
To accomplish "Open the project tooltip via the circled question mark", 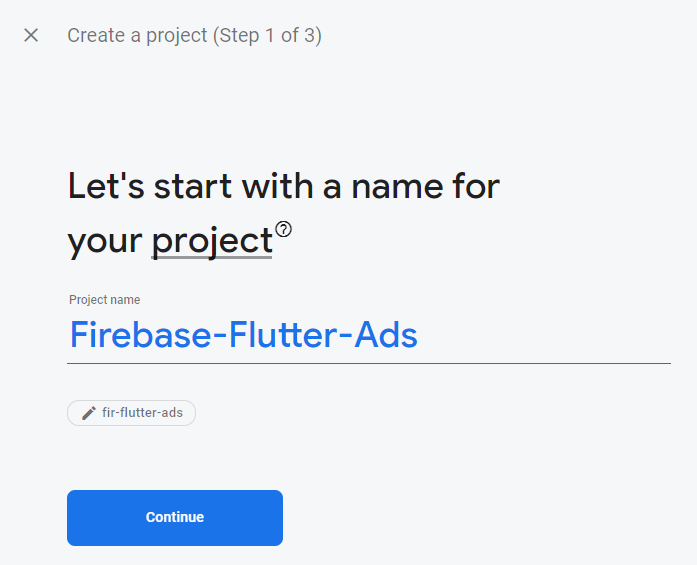I will pyautogui.click(x=284, y=229).
